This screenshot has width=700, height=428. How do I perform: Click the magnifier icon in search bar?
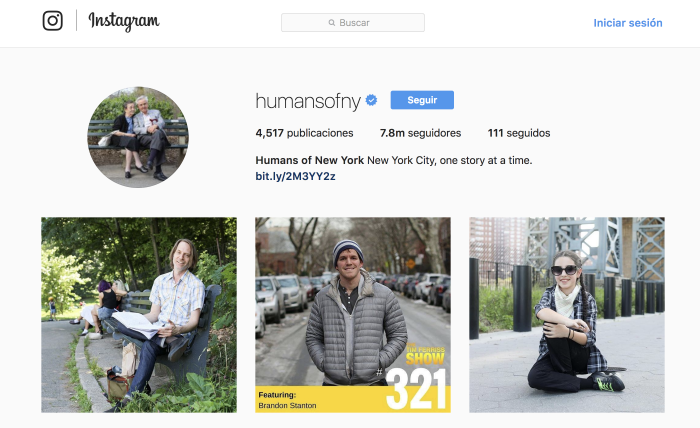(332, 23)
